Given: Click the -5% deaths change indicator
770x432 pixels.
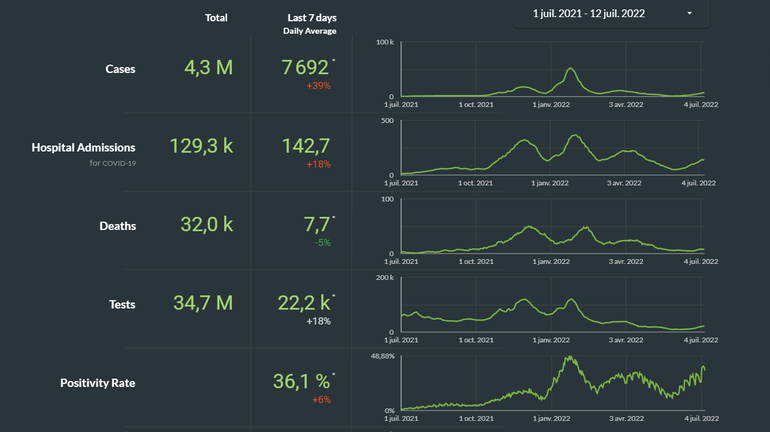Looking at the screenshot, I should pos(320,242).
